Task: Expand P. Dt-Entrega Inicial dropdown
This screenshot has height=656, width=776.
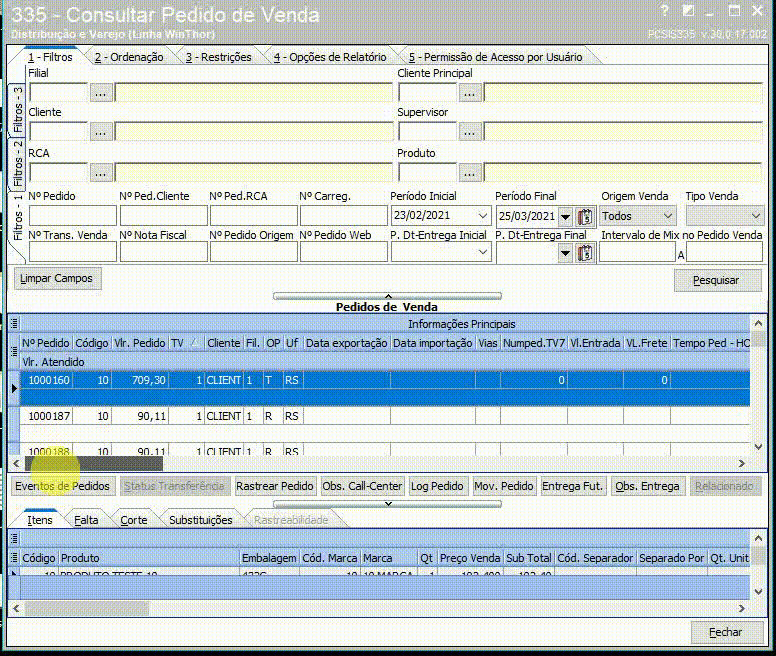Action: point(483,252)
